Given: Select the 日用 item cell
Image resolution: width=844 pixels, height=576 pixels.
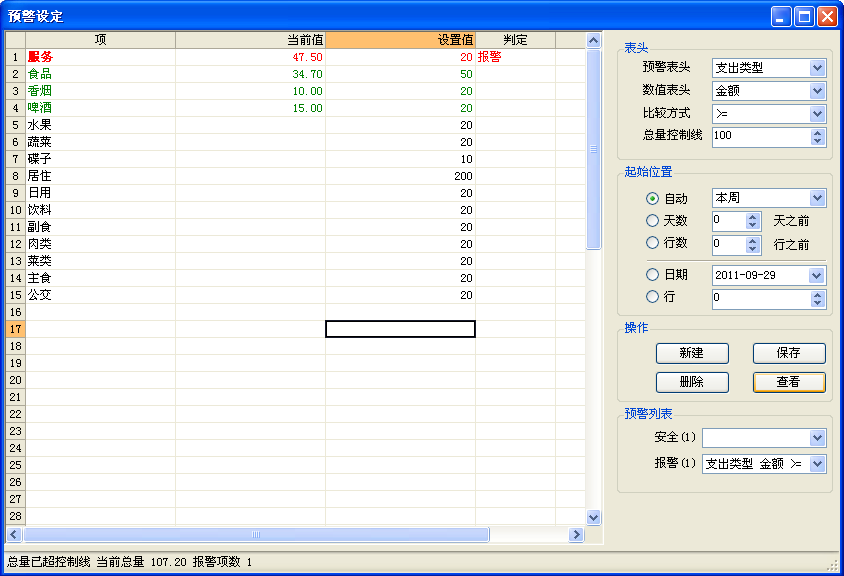Looking at the screenshot, I should [101, 193].
